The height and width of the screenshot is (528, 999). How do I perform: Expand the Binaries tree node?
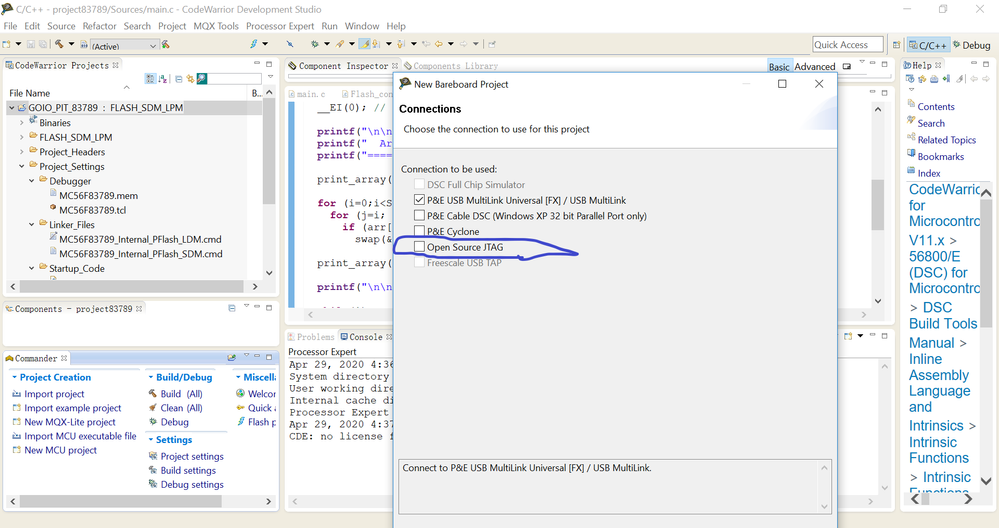pos(22,123)
